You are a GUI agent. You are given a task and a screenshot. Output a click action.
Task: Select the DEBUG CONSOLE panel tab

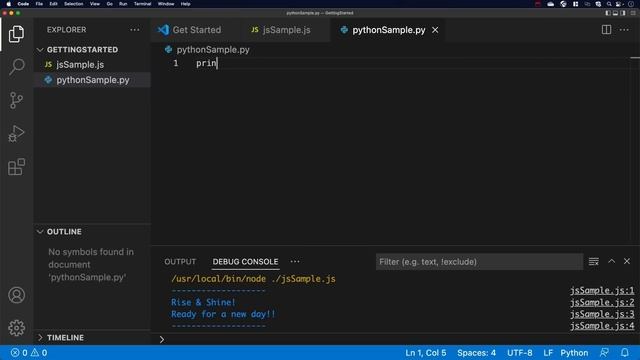[245, 262]
